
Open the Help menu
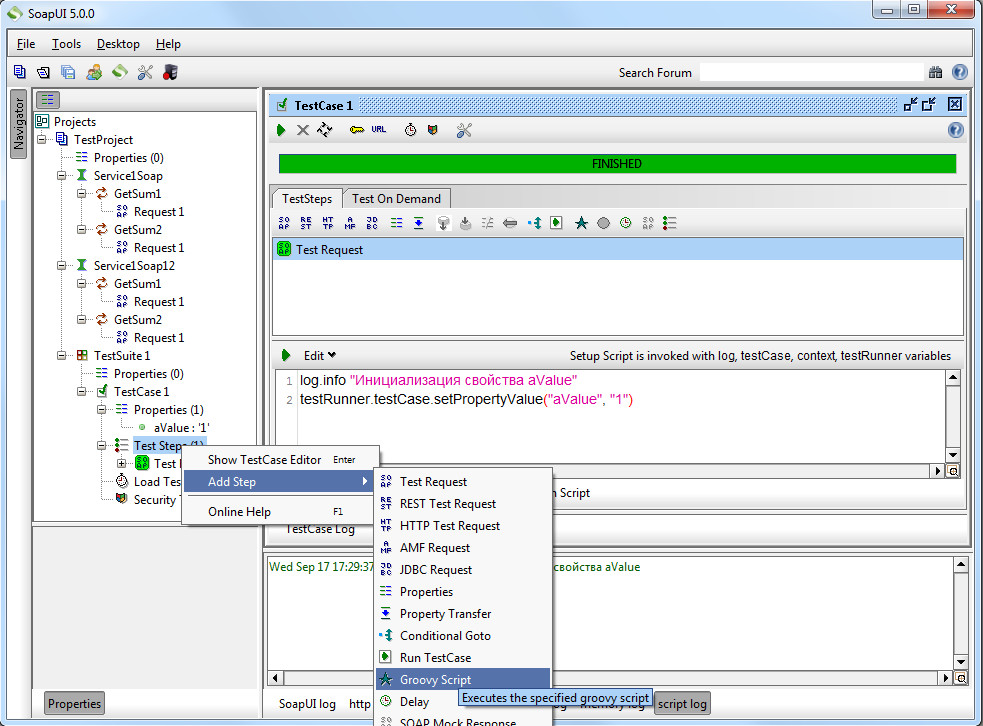(x=168, y=44)
